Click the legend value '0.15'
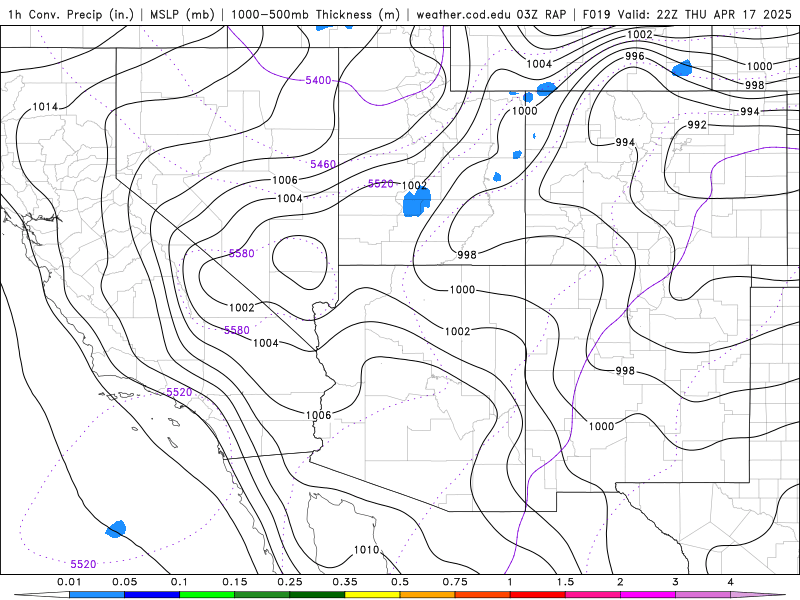Image resolution: width=800 pixels, height=600 pixels. 235,582
